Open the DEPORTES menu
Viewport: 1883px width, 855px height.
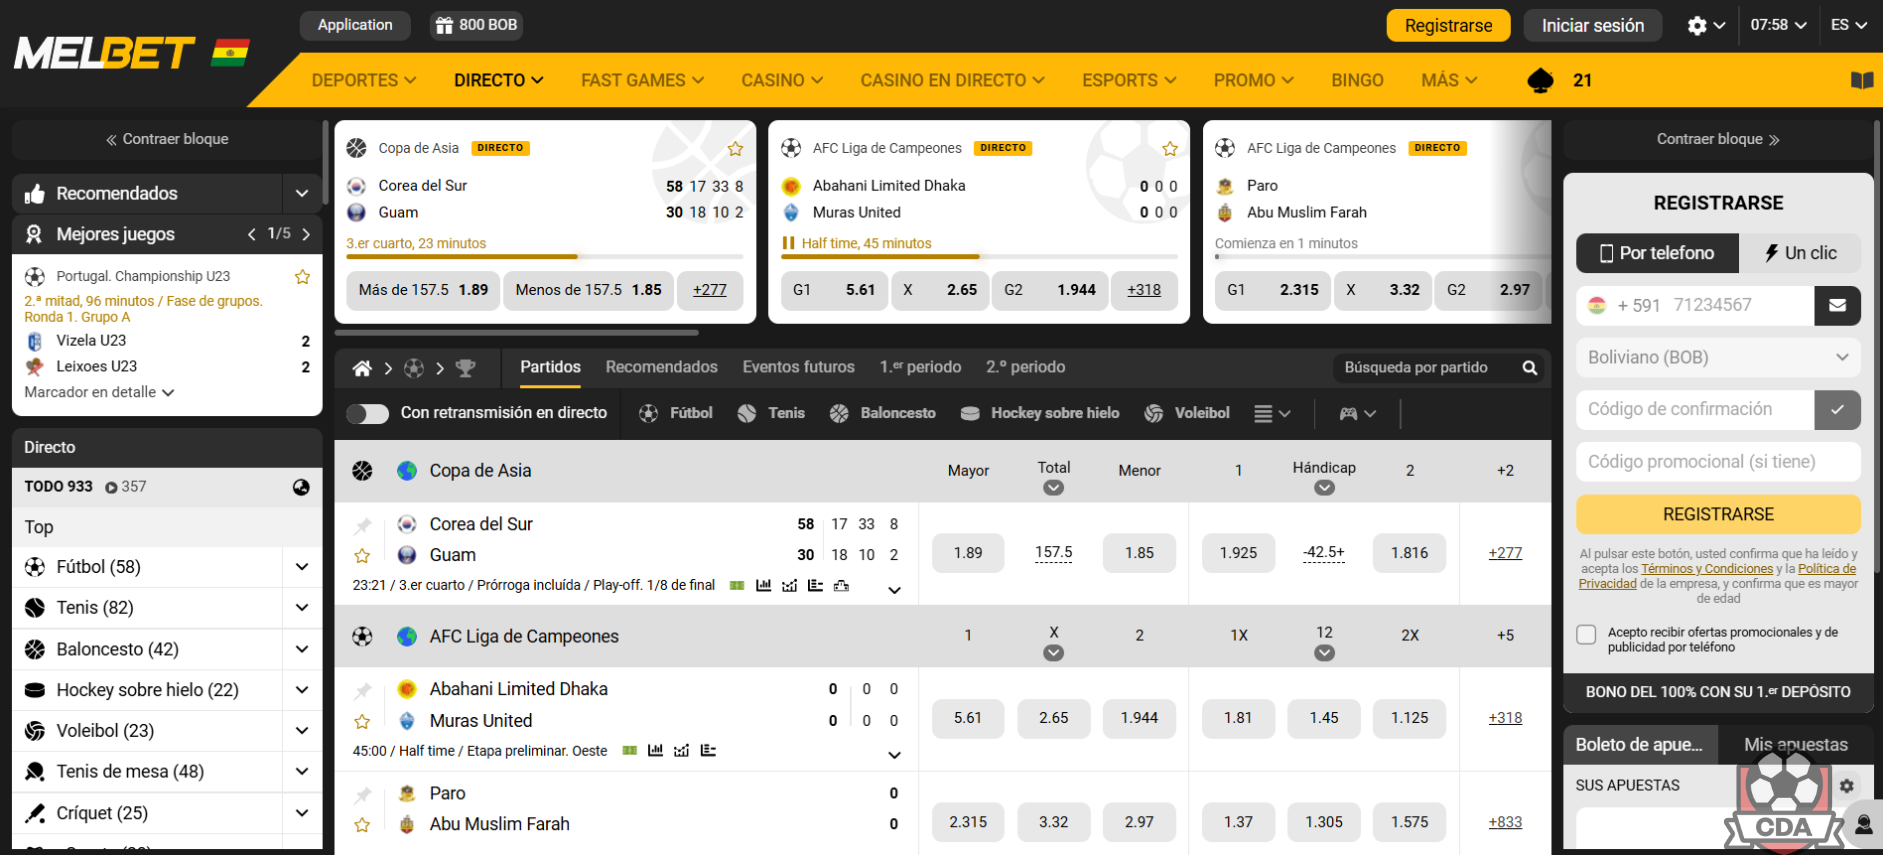click(364, 80)
